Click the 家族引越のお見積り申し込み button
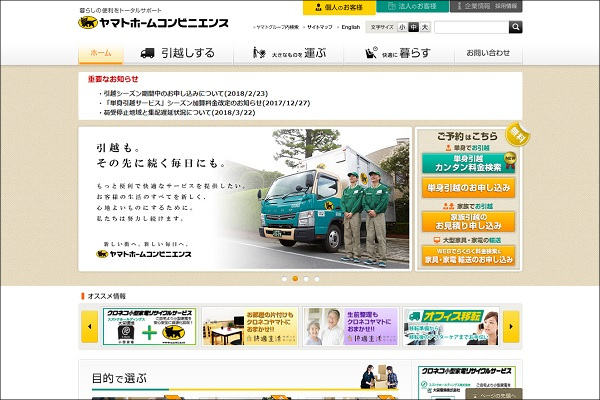The image size is (600, 400). (468, 222)
